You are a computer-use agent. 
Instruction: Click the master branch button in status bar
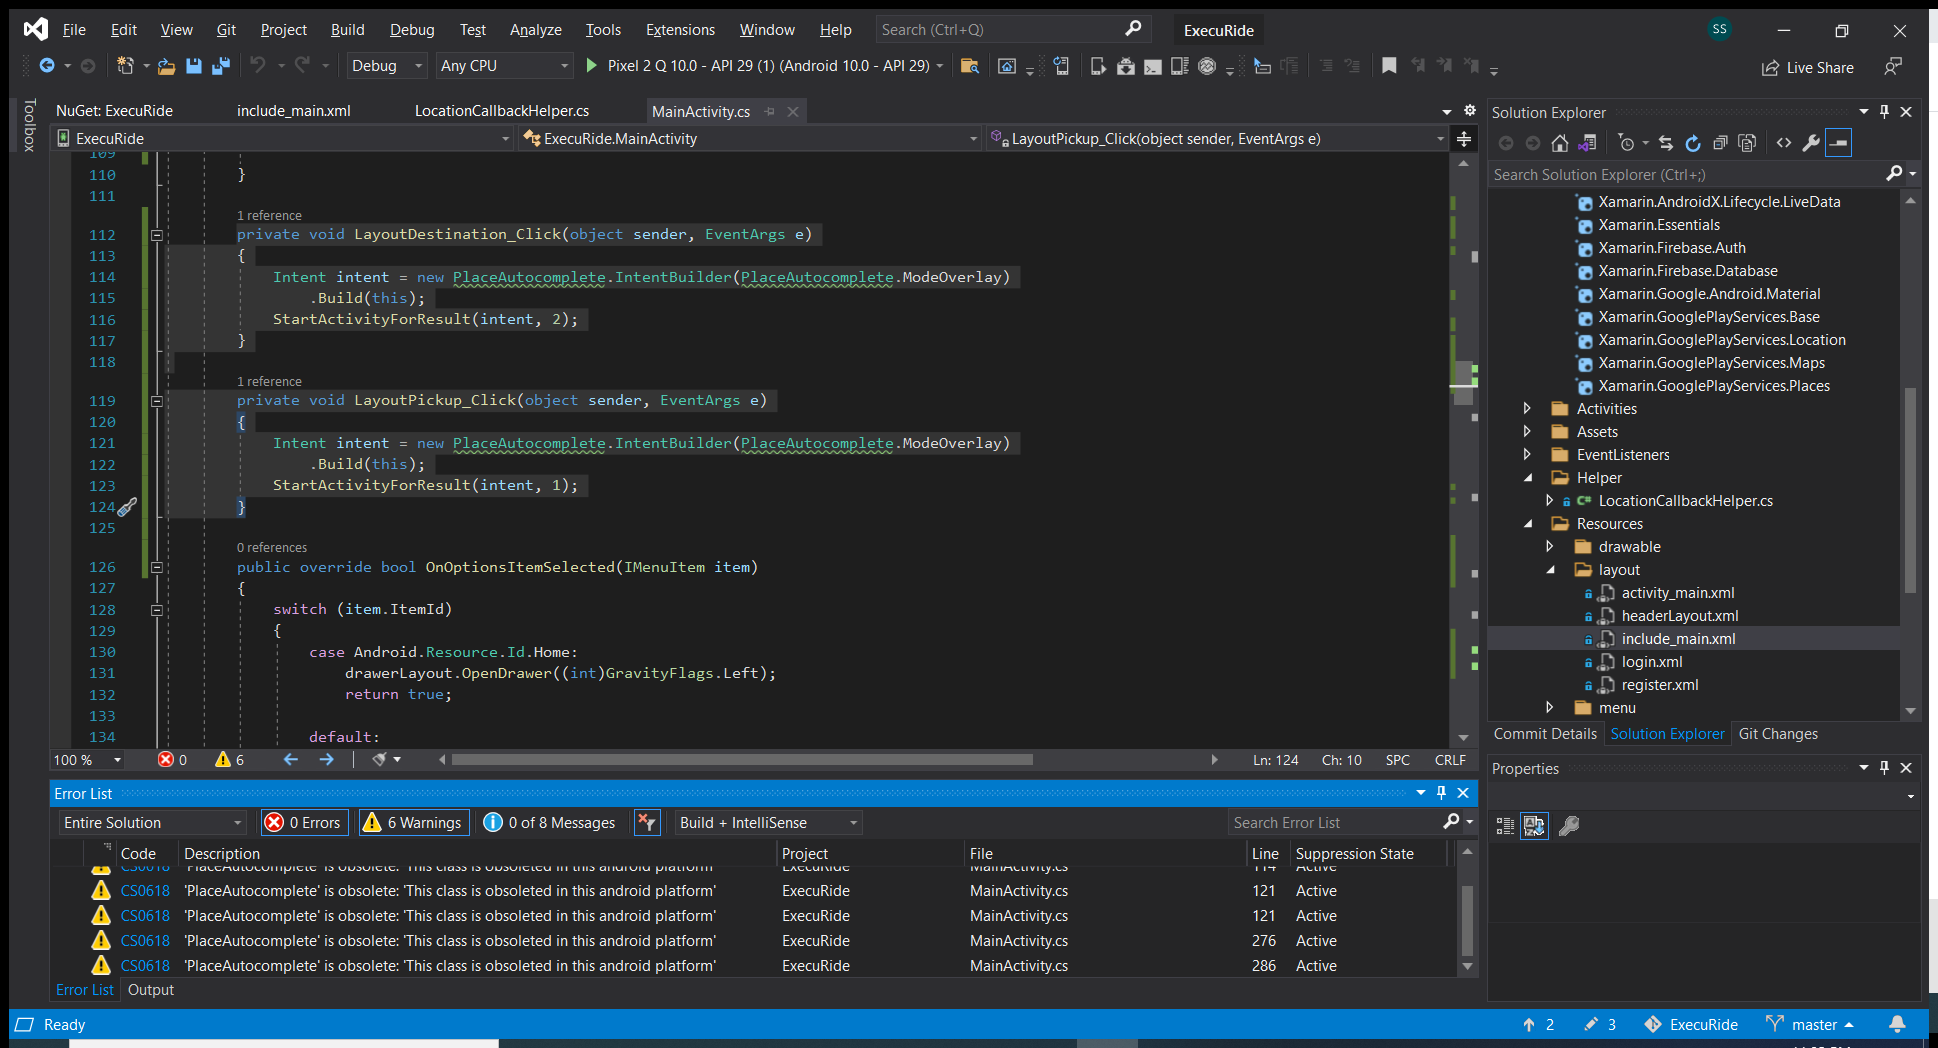(1810, 1025)
